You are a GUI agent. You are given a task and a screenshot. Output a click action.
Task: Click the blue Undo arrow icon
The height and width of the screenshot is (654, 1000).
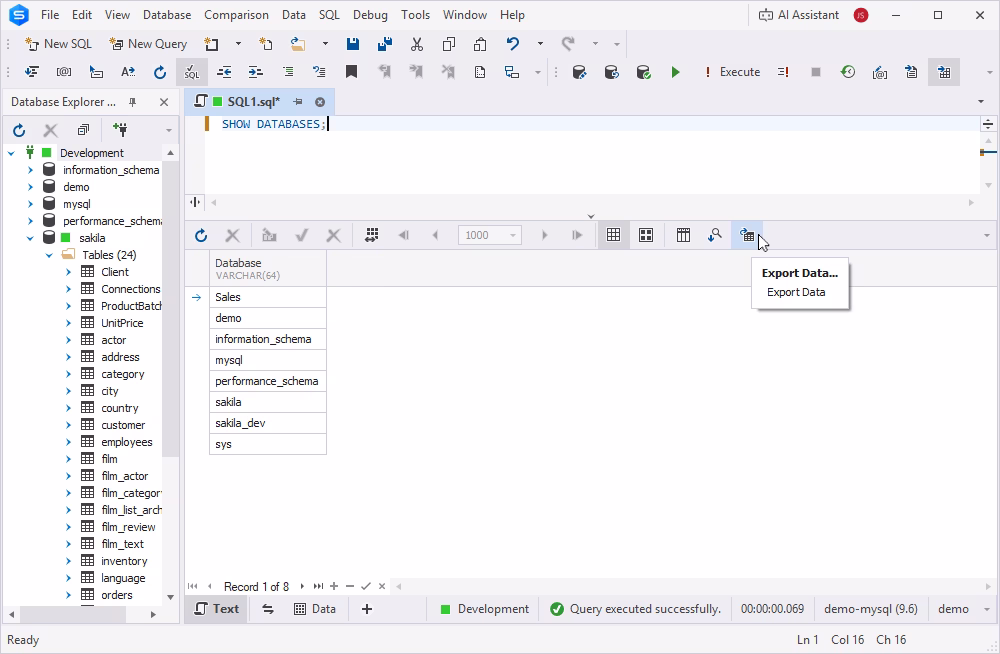click(x=512, y=44)
